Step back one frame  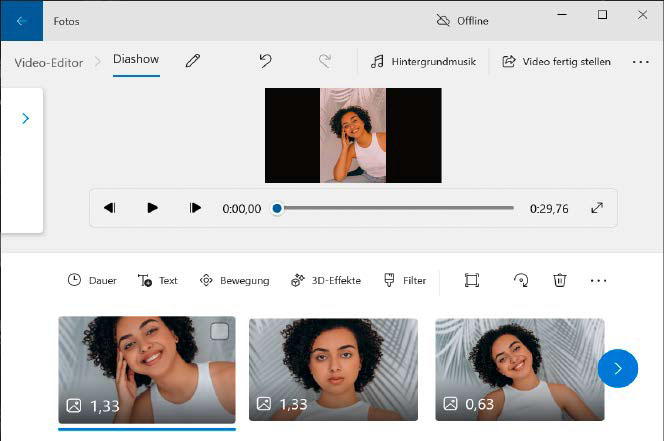110,208
